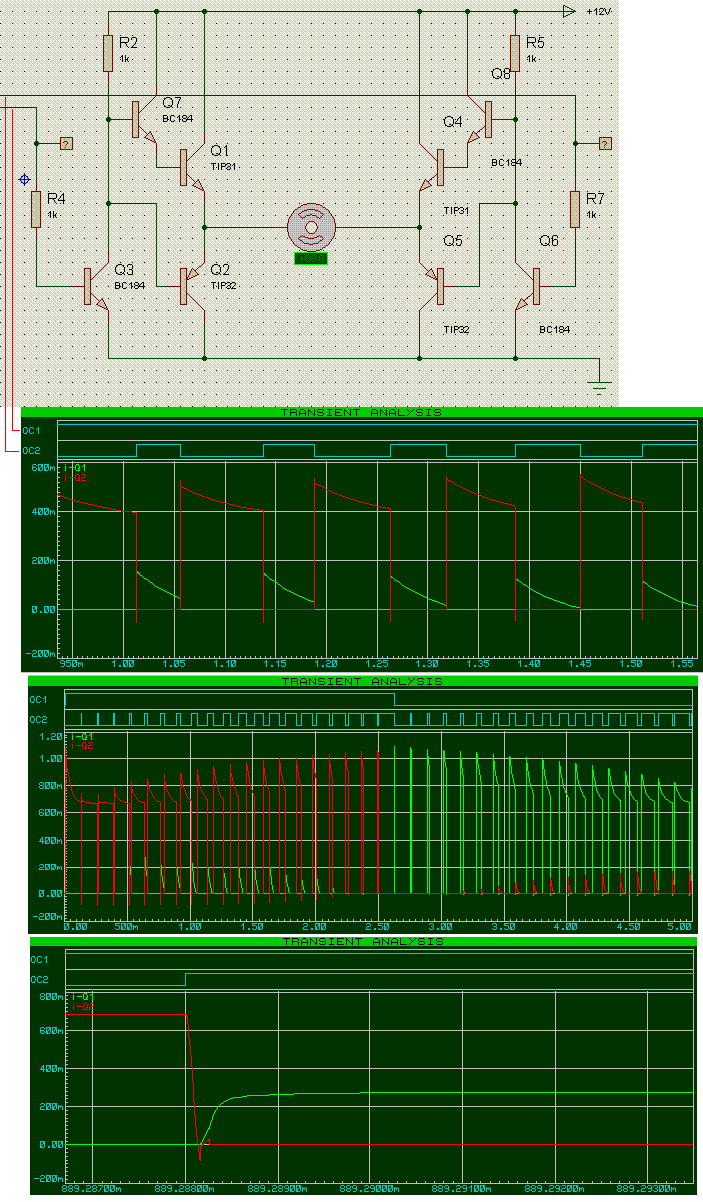
Task: Click the 950m x-axis value in the top graph
Action: (x=71, y=663)
